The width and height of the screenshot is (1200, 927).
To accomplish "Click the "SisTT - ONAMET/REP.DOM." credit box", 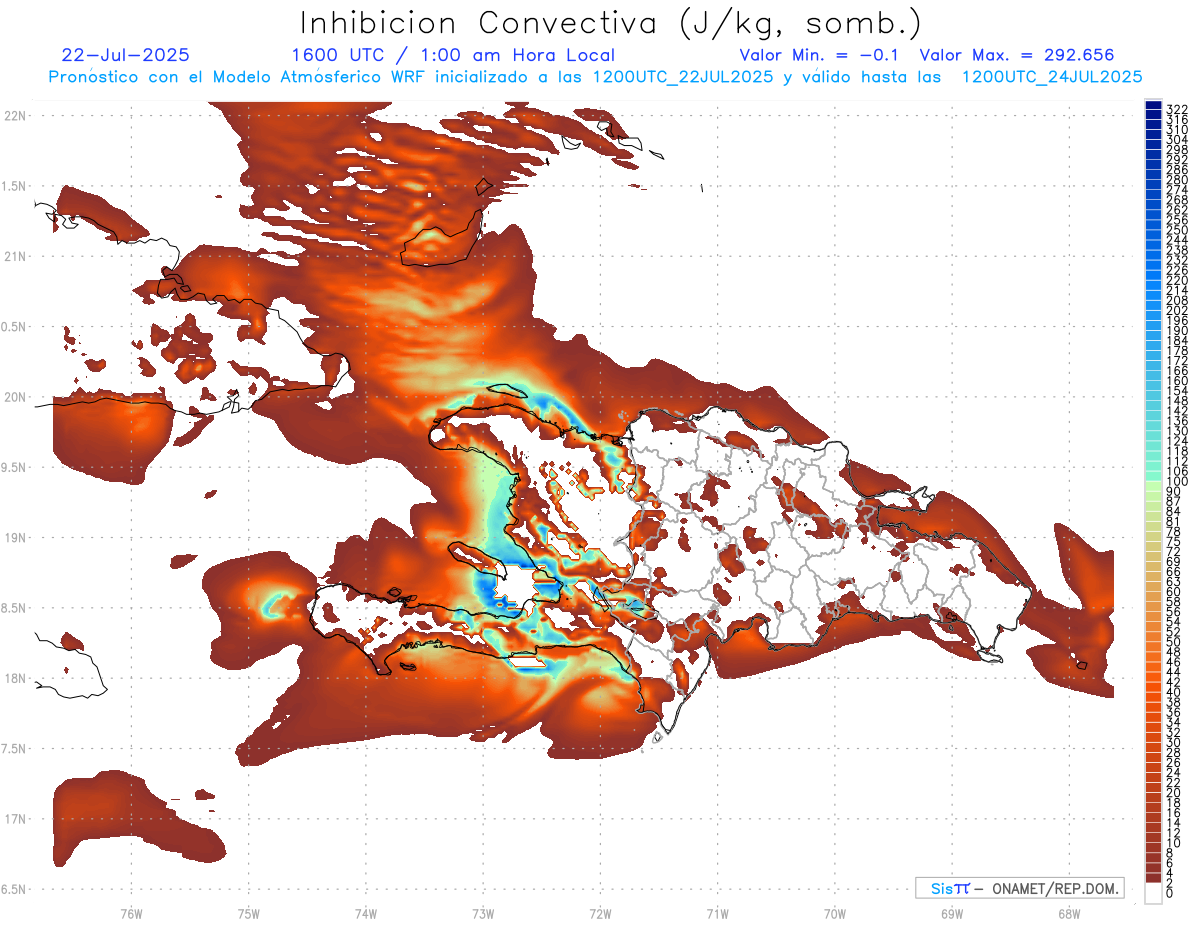I will (1020, 888).
